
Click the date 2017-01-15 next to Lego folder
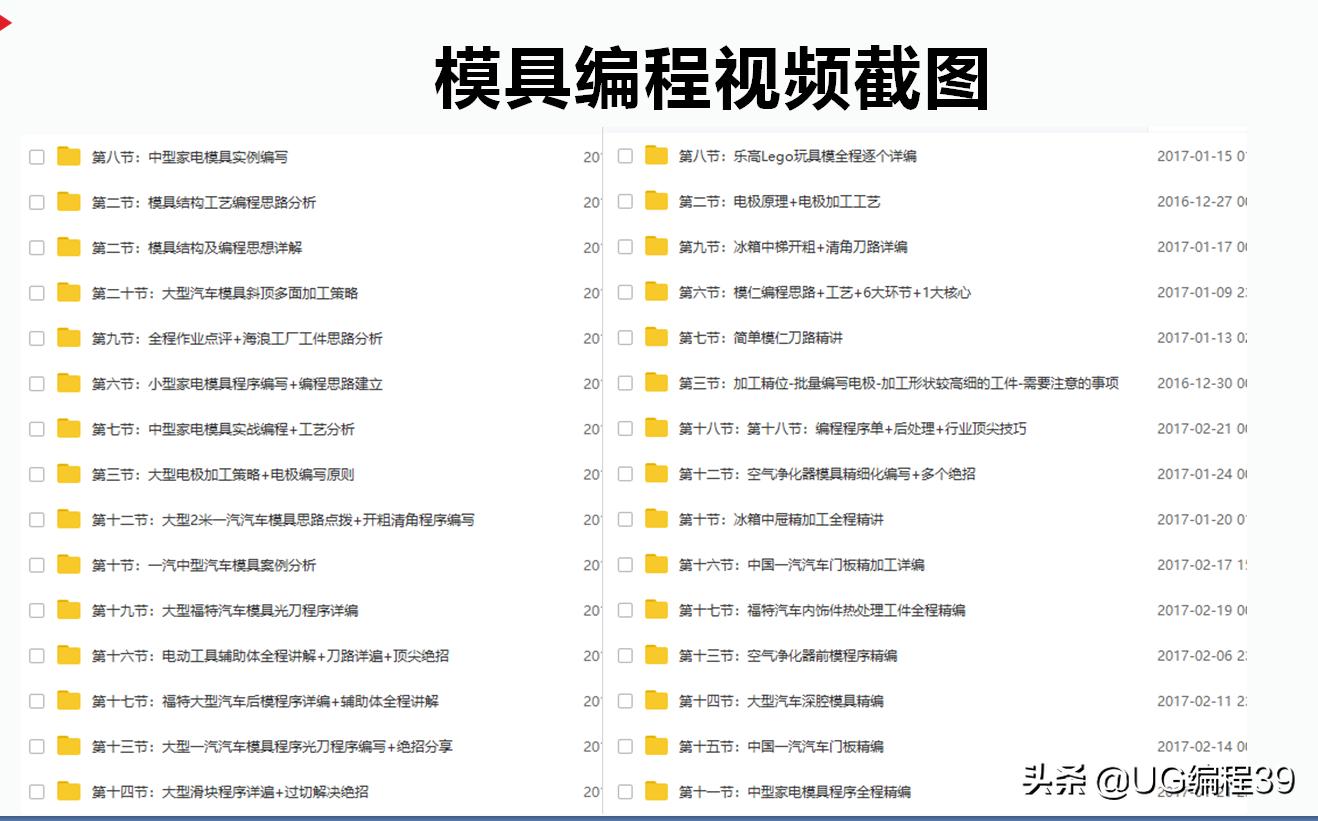1198,156
